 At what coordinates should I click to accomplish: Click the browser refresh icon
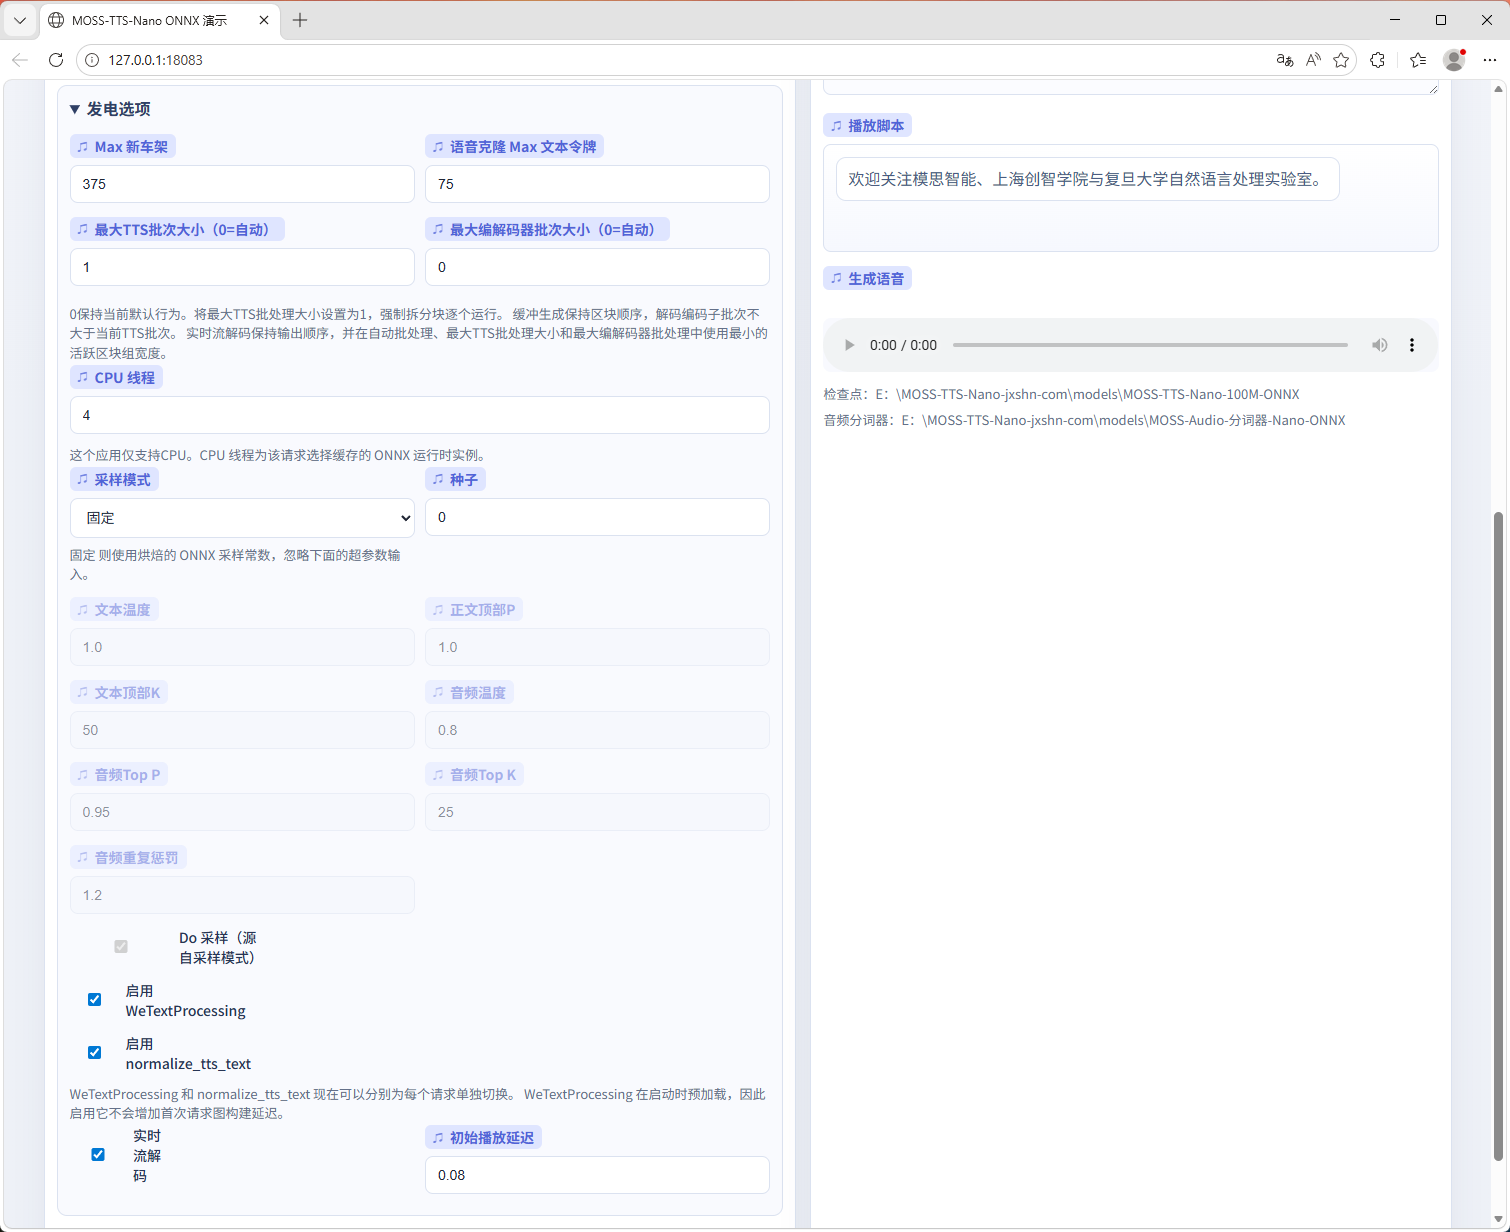(56, 60)
